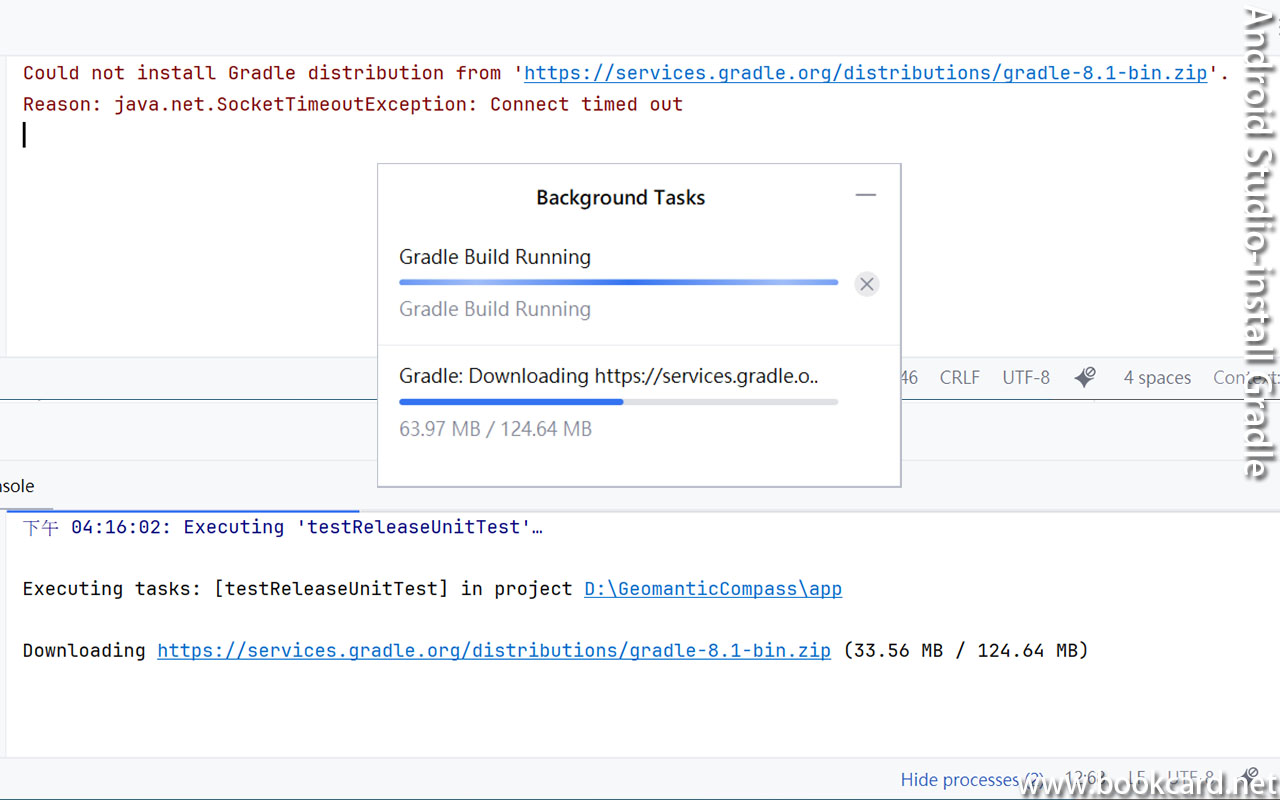Screen dimensions: 1280x800
Task: Click the AI status icon in bottom bar
Action: pos(1249,778)
